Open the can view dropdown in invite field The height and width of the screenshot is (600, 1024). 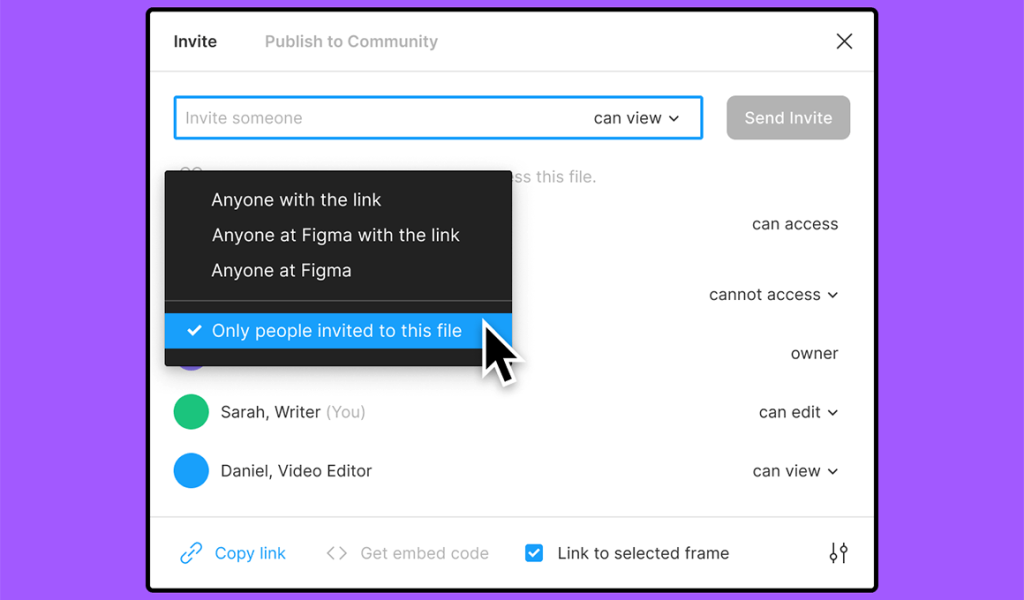[637, 118]
